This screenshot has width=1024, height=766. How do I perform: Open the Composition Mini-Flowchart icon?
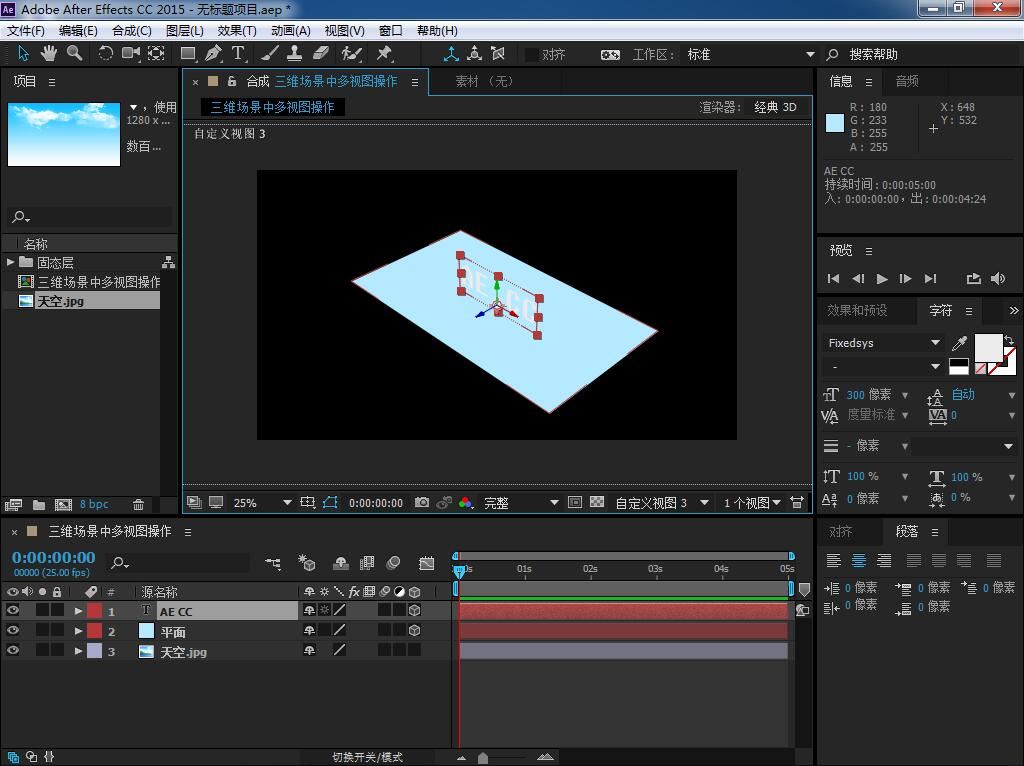pyautogui.click(x=273, y=563)
